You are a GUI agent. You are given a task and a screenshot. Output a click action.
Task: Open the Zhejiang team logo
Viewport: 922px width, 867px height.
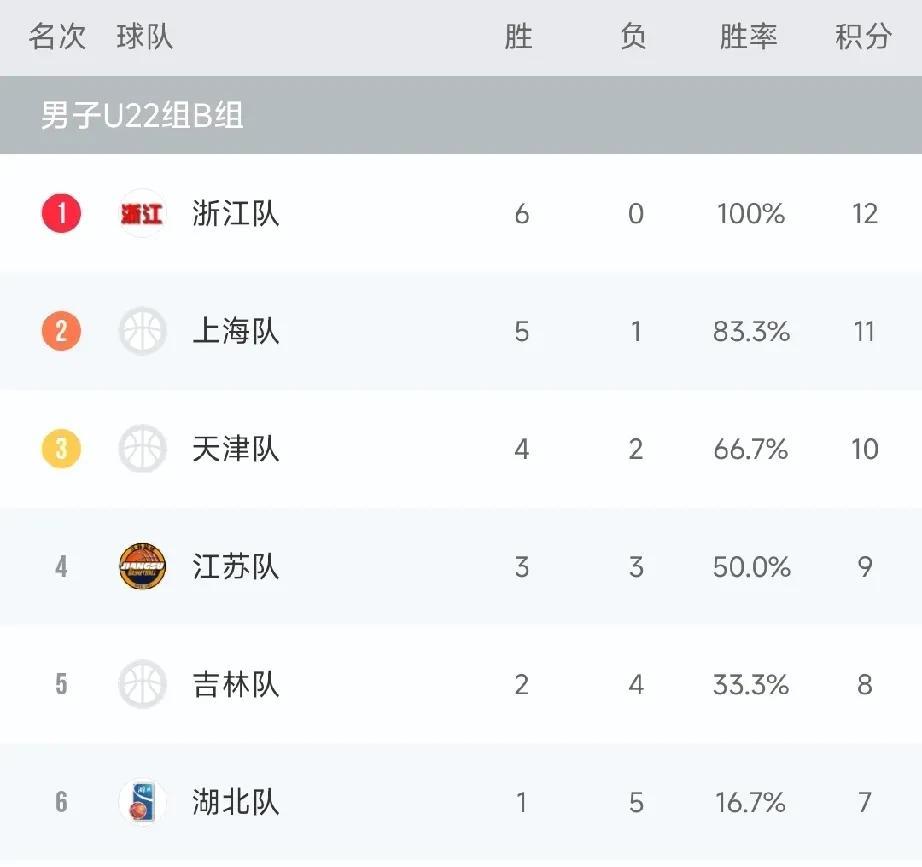click(x=142, y=213)
